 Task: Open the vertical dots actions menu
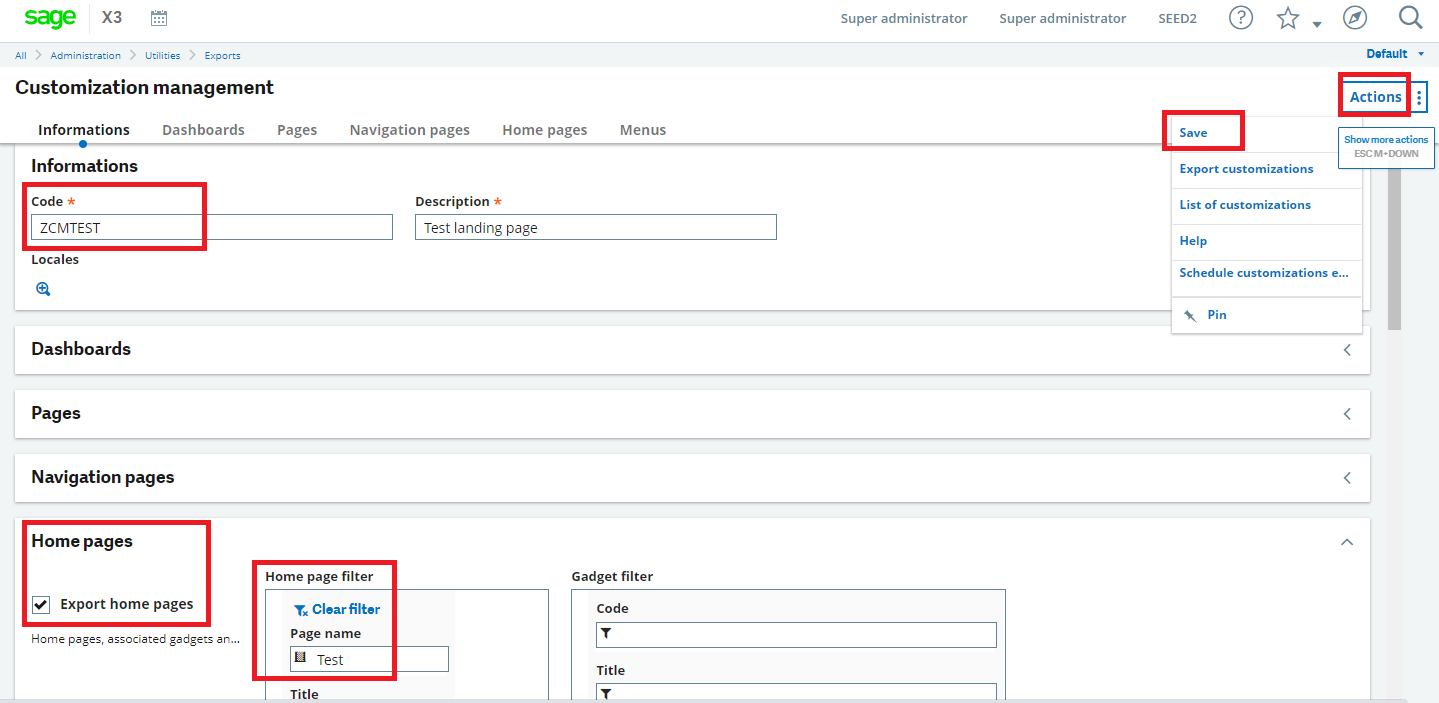coord(1421,97)
